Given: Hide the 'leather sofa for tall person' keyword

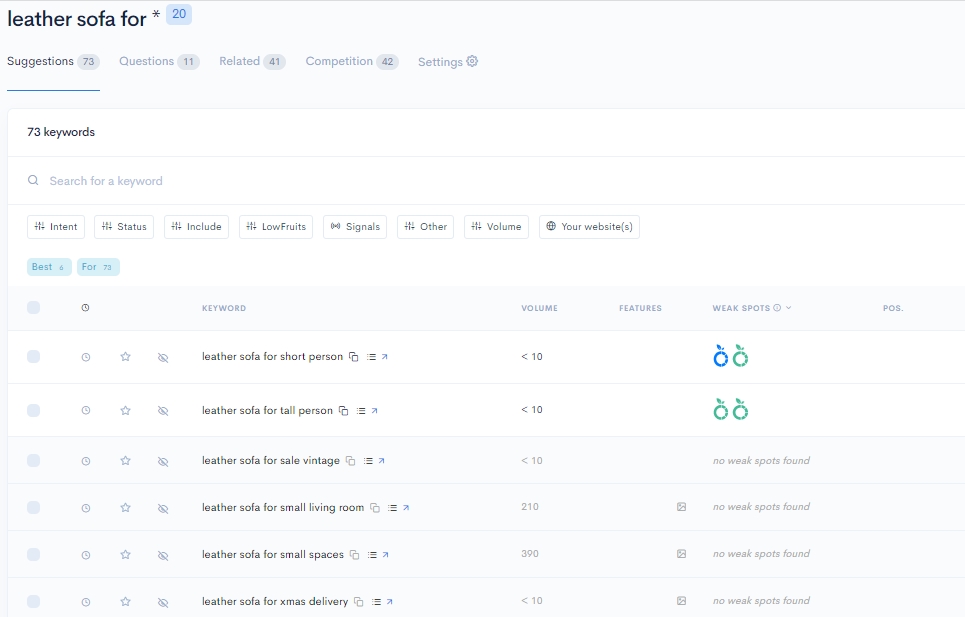Looking at the screenshot, I should tap(163, 411).
